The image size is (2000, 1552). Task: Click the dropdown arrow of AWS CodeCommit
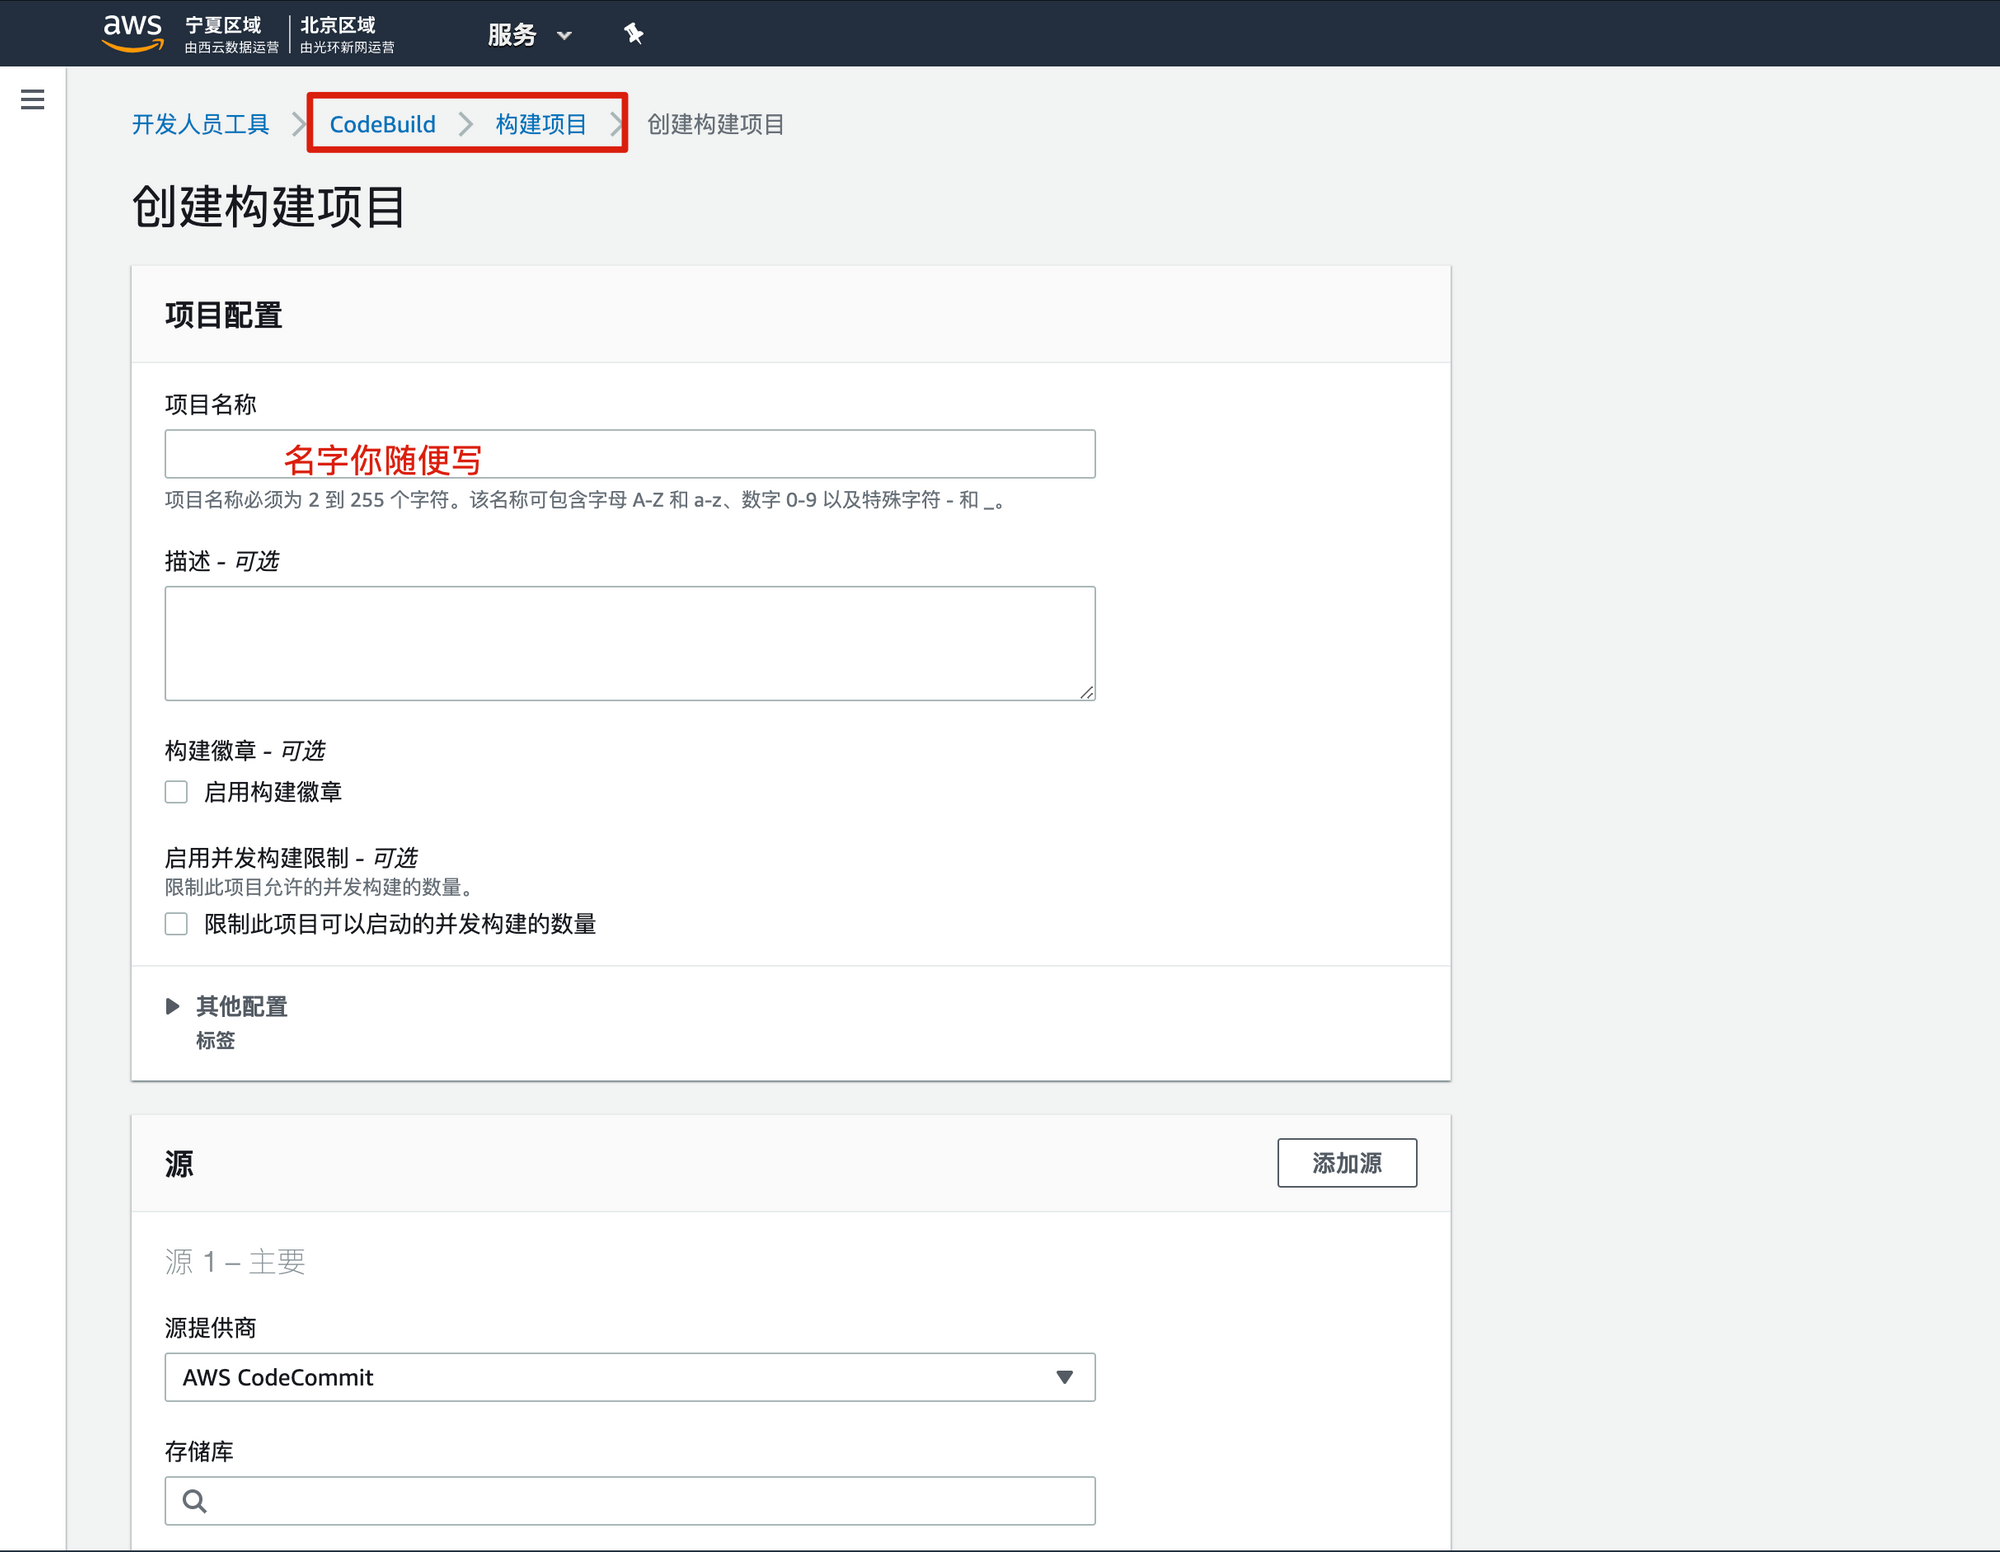coord(1064,1377)
